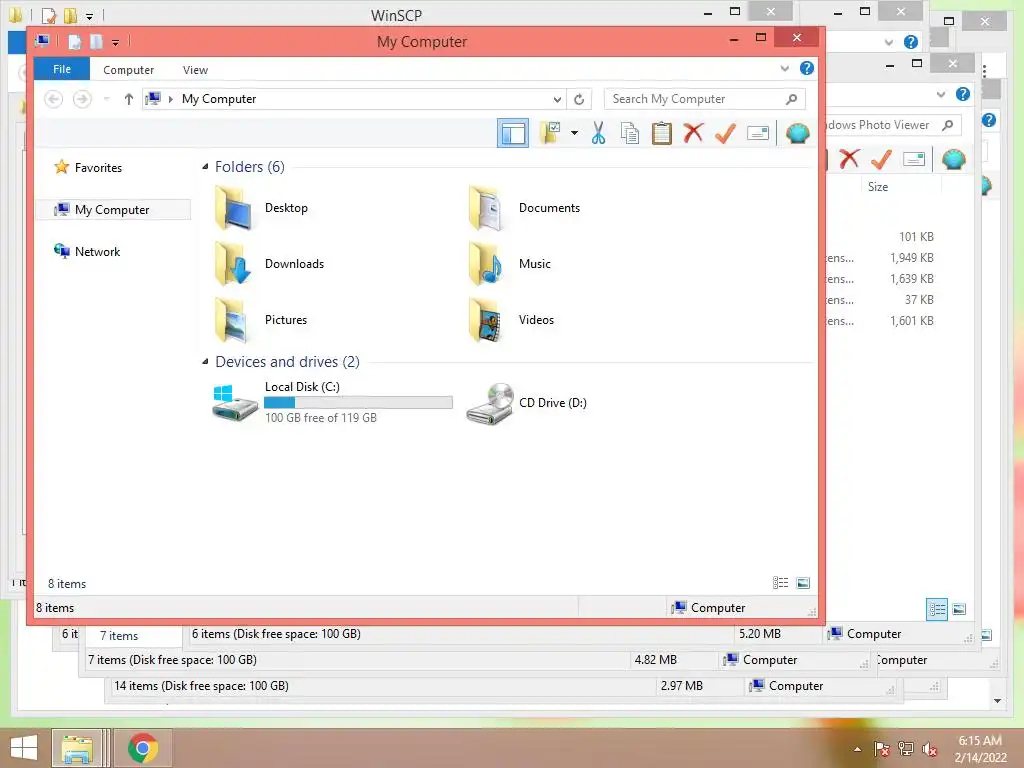Click Rename card icon in background window
Screen dimensions: 1024x768
(x=914, y=159)
